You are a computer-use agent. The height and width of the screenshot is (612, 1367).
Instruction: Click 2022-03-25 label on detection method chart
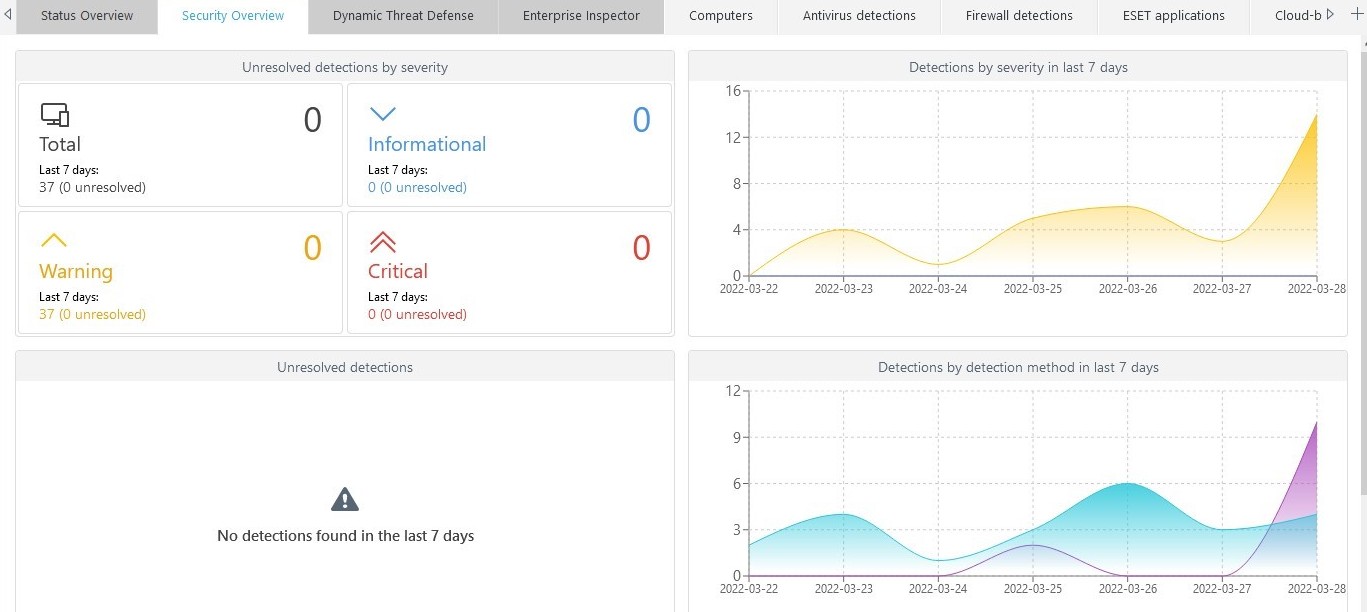1033,589
